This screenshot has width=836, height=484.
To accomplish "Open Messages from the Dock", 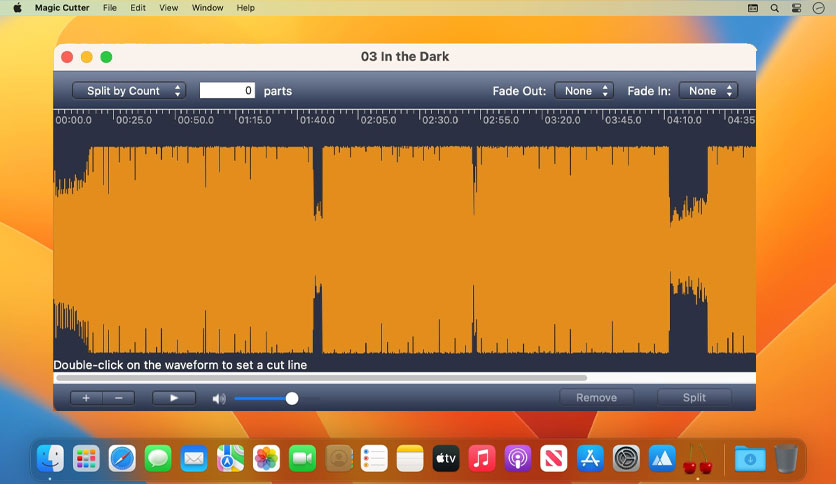I will coord(158,458).
